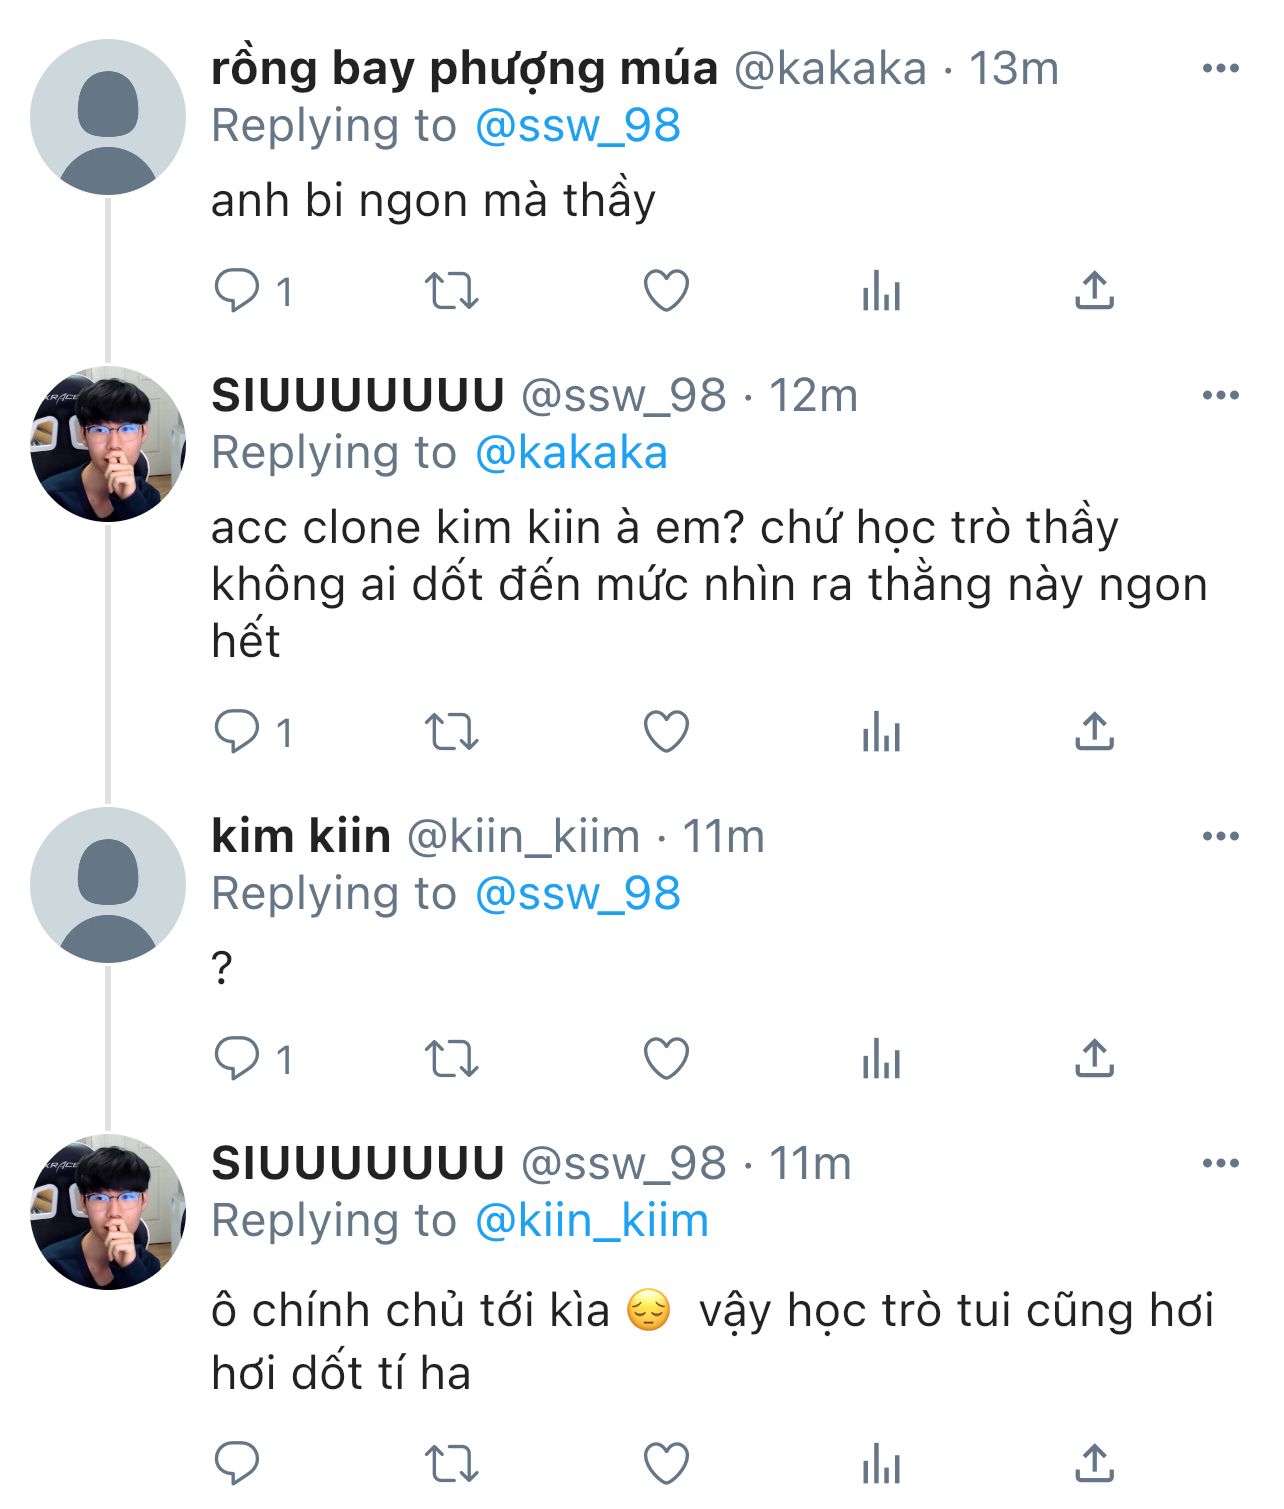1284x1509 pixels.
Task: Open rồng bay phượng múa profile avatar
Action: [108, 117]
